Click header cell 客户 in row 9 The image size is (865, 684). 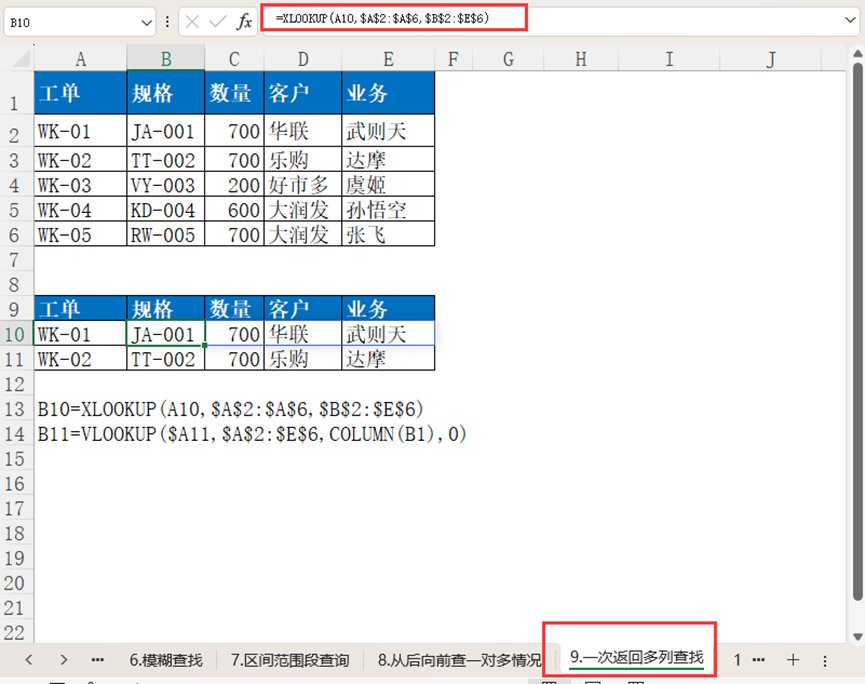click(x=303, y=308)
